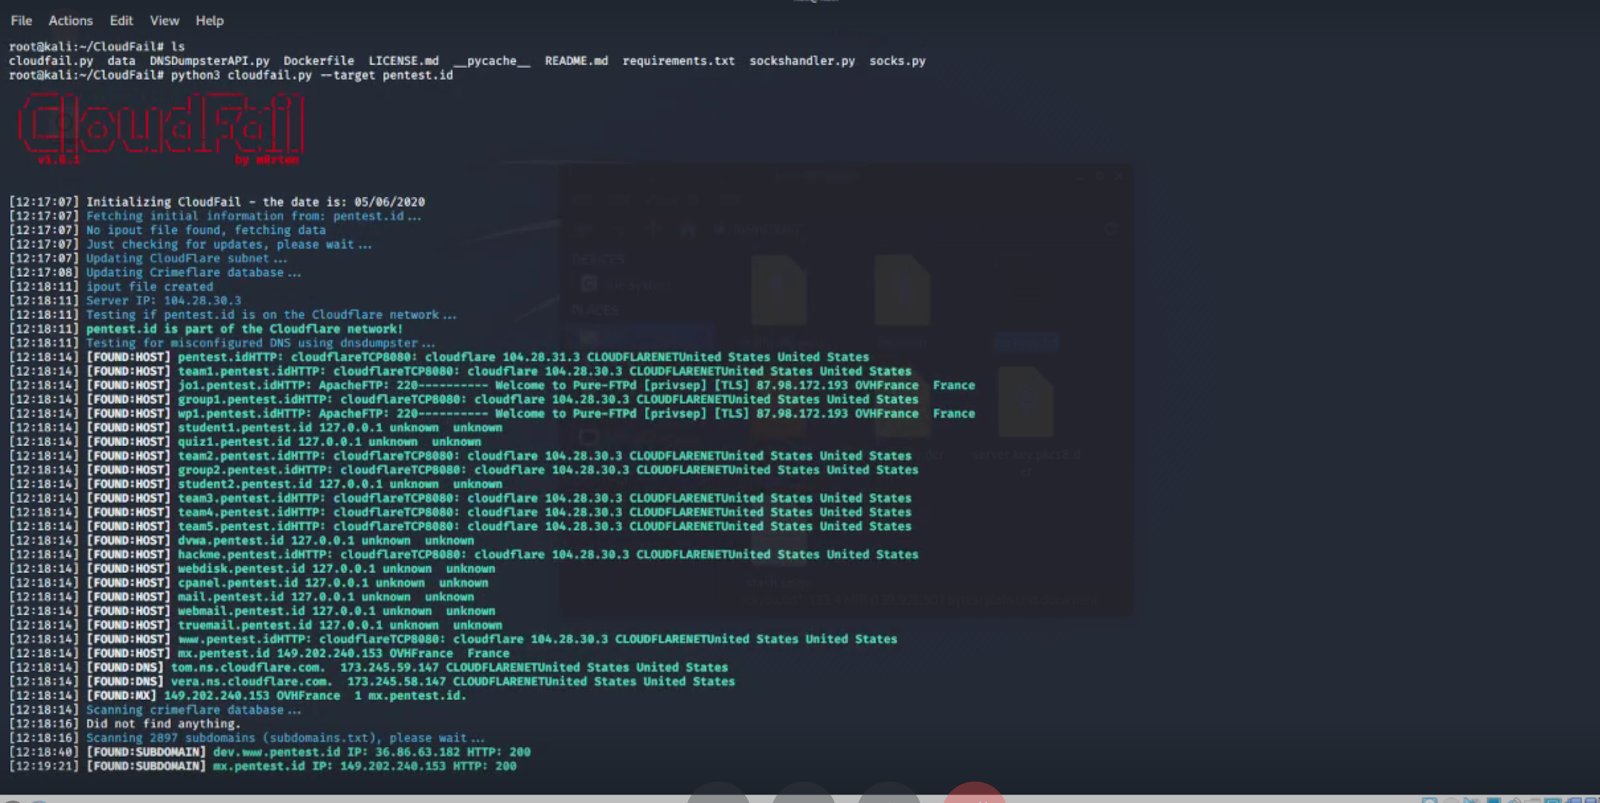The height and width of the screenshot is (803, 1600).
Task: Click 'Did not find anything.' line
Action: coord(125,724)
